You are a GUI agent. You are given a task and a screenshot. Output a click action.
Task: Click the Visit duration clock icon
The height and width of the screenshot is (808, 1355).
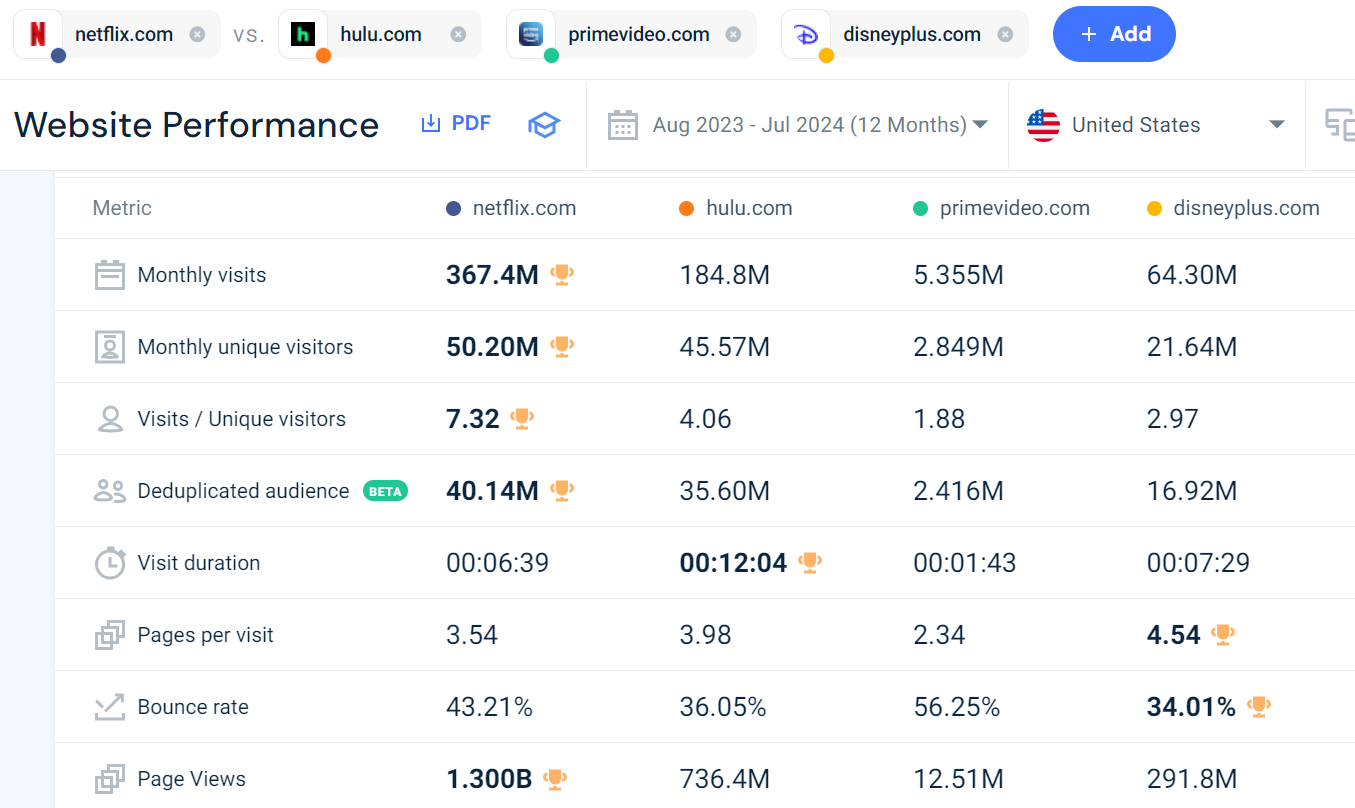pyautogui.click(x=109, y=563)
